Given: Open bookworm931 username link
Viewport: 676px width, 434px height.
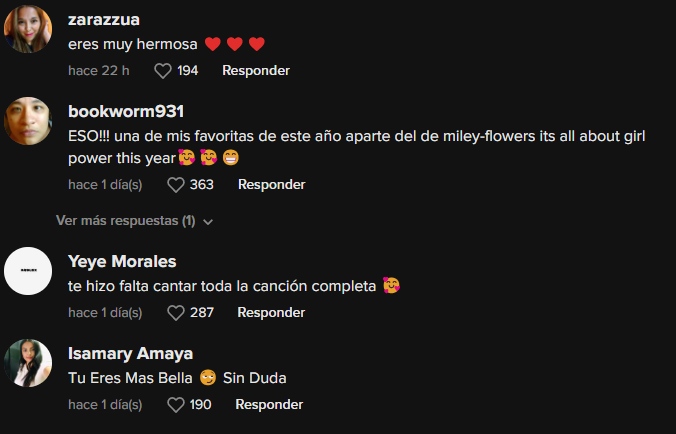Looking at the screenshot, I should pos(126,112).
